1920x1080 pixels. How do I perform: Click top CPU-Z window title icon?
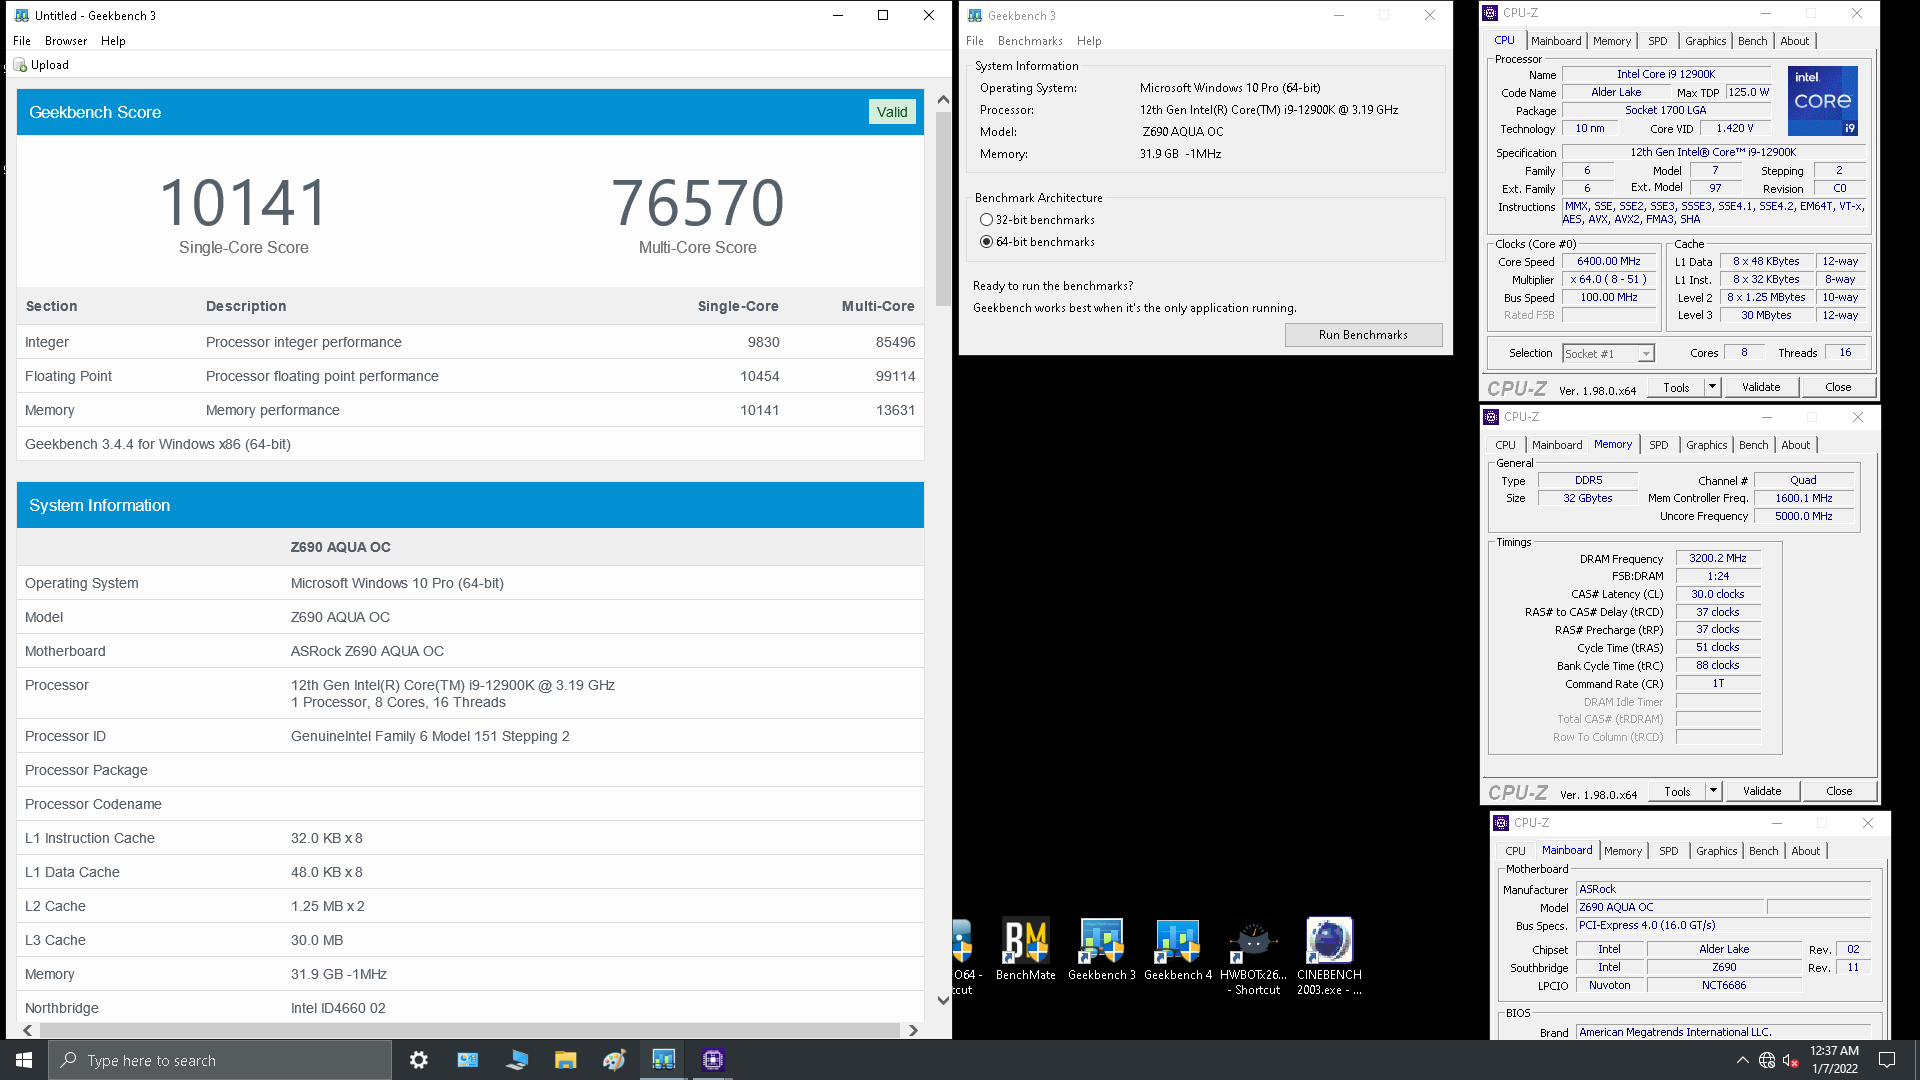point(1490,13)
